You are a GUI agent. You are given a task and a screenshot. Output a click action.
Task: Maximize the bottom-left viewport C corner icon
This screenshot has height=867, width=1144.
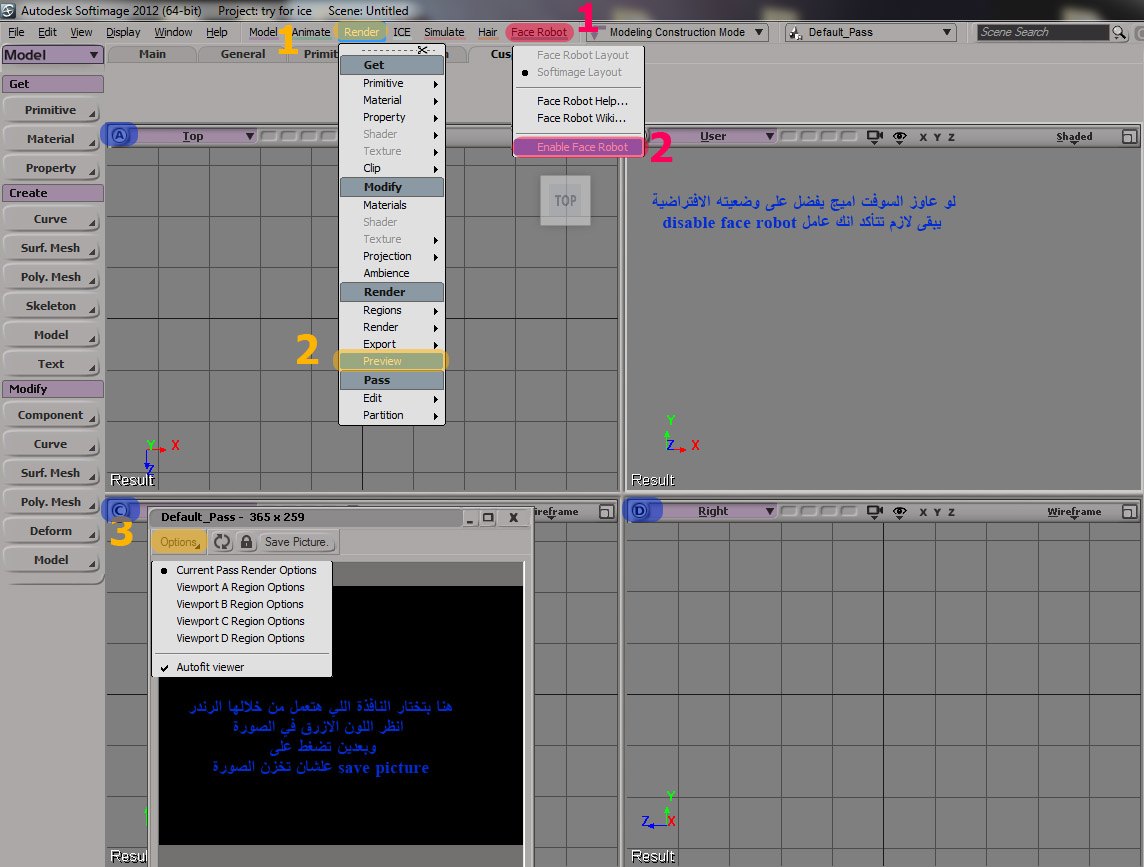[606, 512]
